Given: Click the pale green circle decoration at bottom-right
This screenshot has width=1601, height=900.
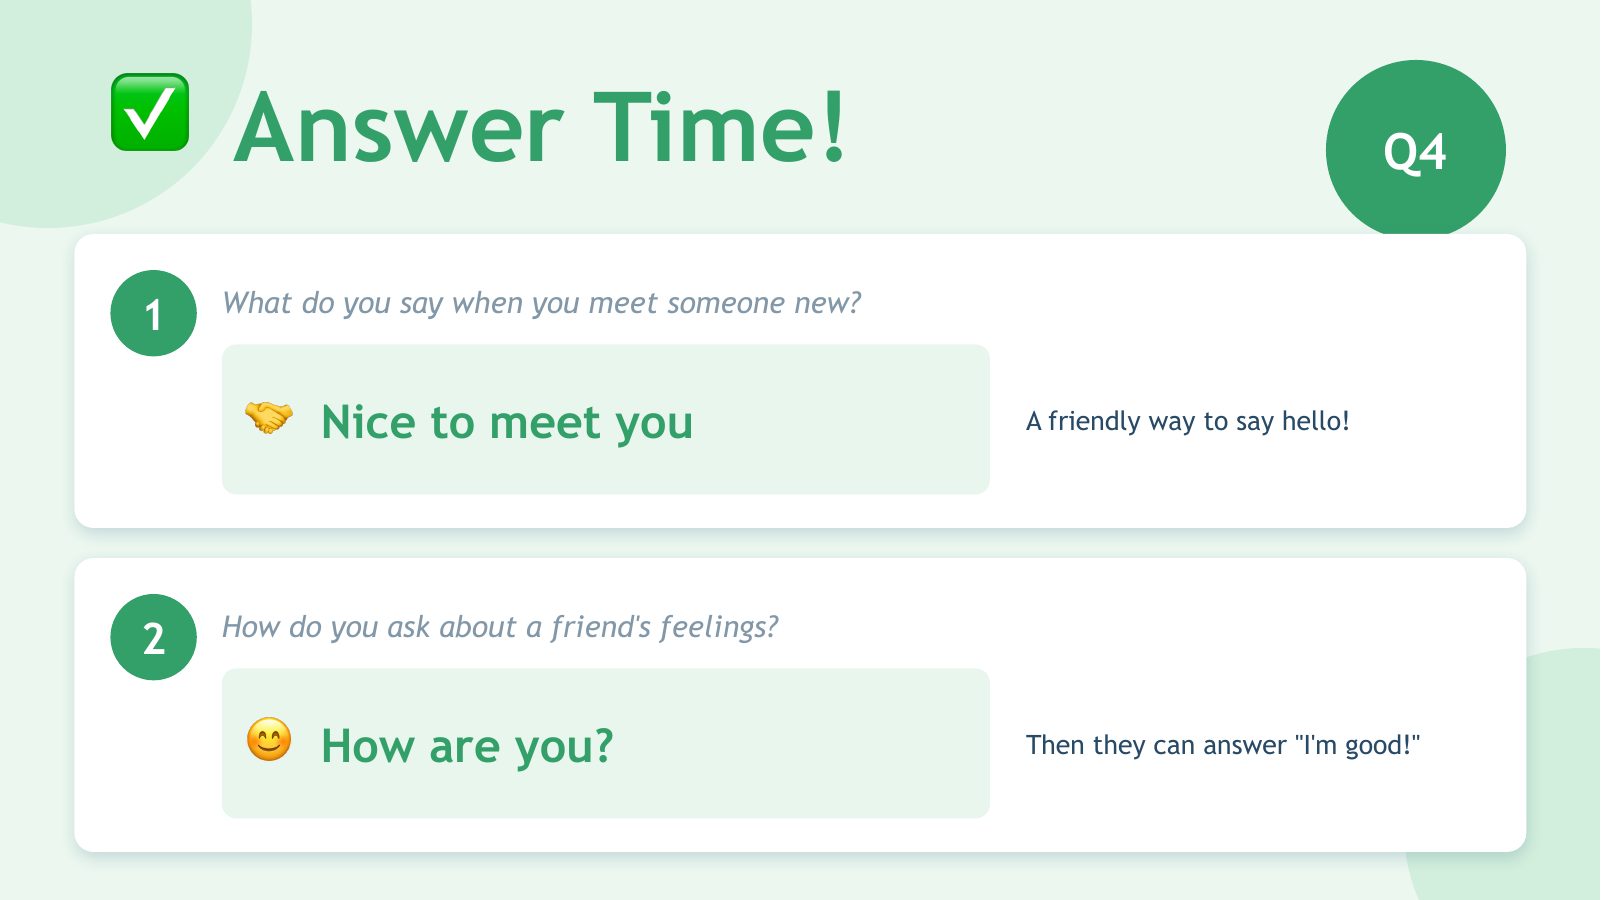Looking at the screenshot, I should point(1560,870).
